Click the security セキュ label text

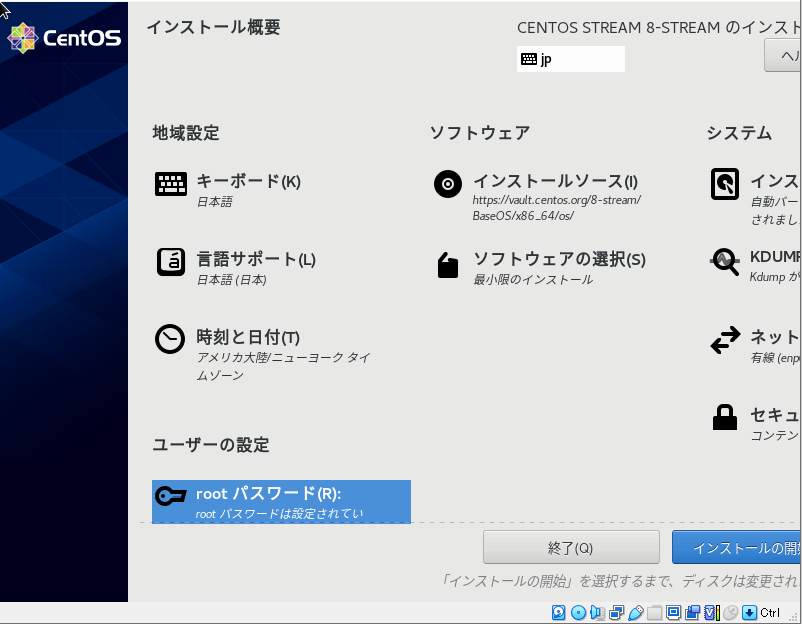(775, 414)
